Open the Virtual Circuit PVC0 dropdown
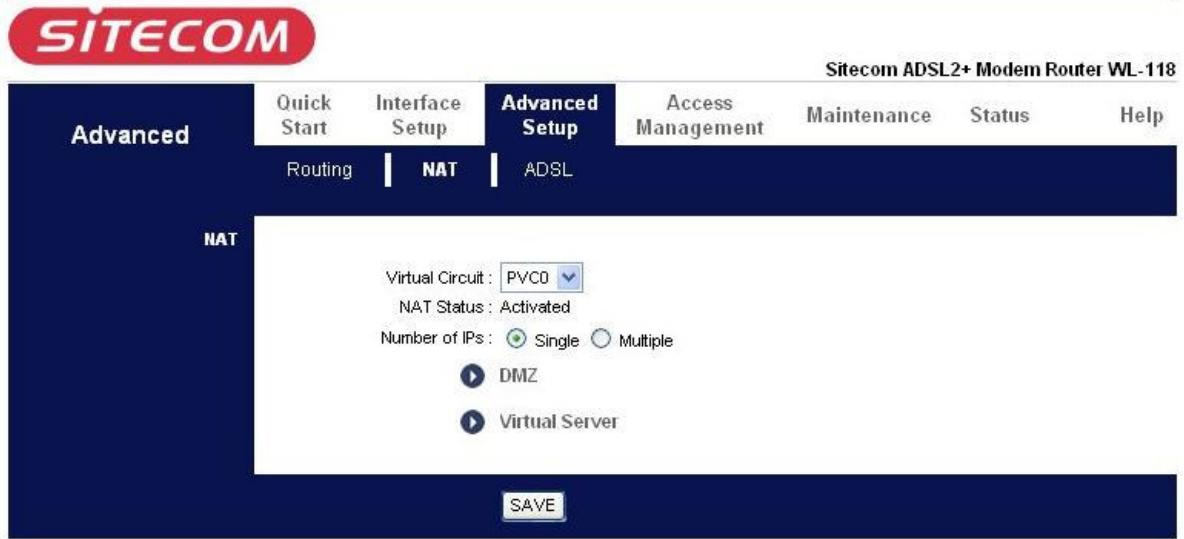Image resolution: width=1184 pixels, height=539 pixels. click(540, 276)
